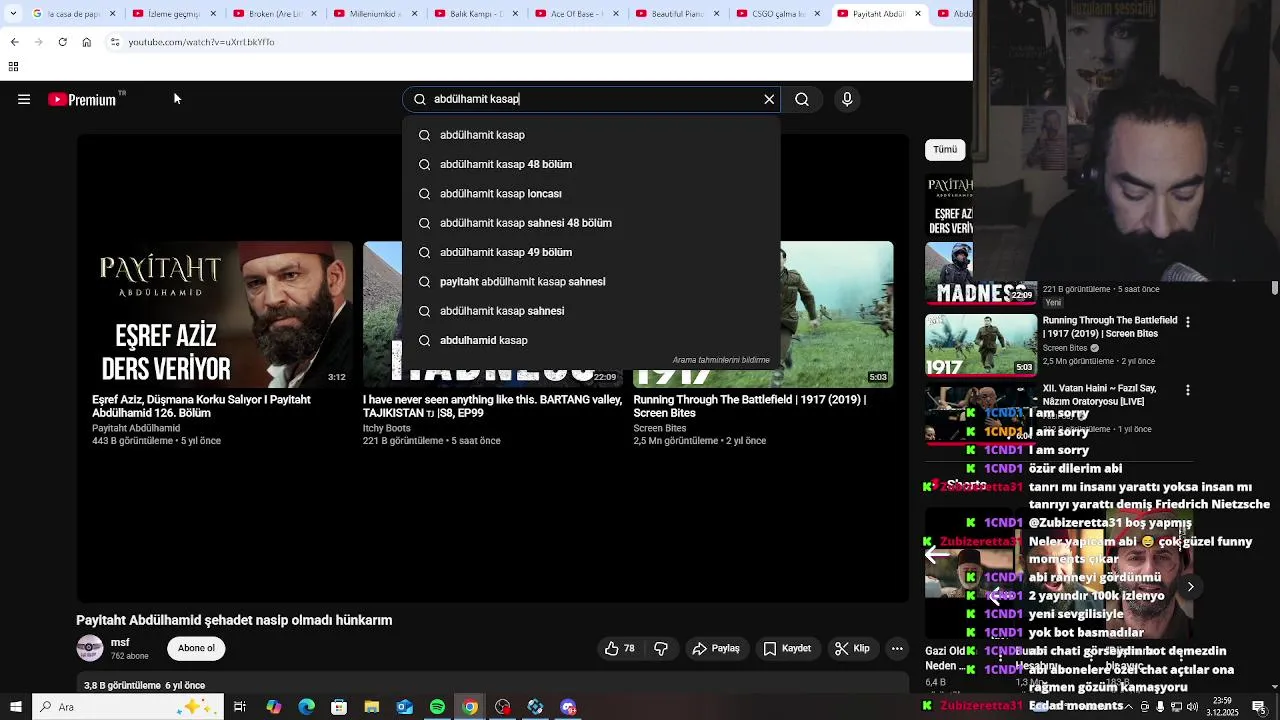Open Windows Start menu
This screenshot has height=720, width=1280.
pyautogui.click(x=15, y=707)
